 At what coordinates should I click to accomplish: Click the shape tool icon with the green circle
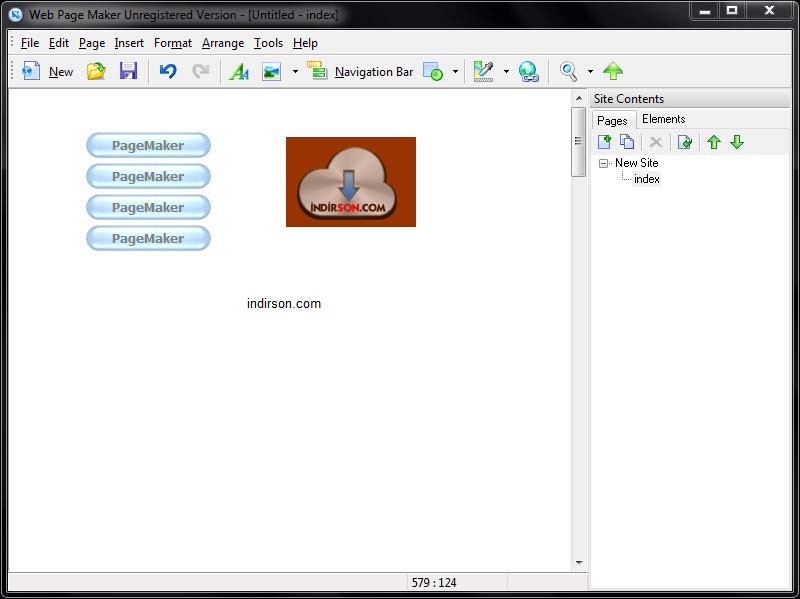(x=433, y=71)
